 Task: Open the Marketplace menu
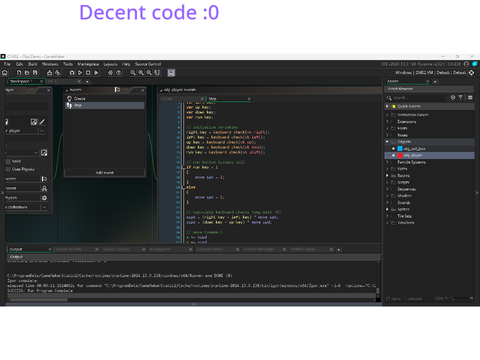88,64
